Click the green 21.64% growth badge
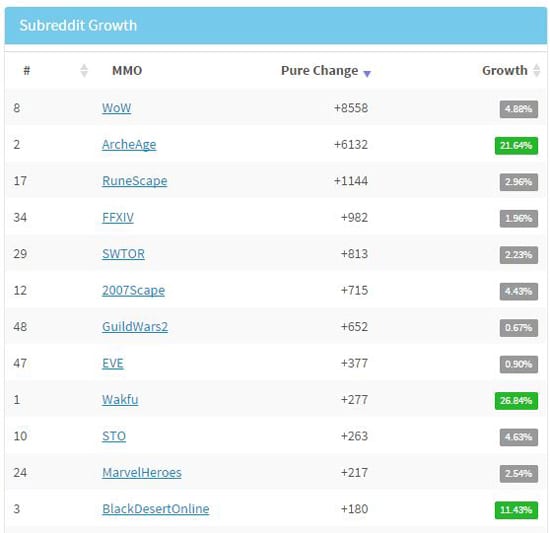The height and width of the screenshot is (533, 550). point(516,146)
